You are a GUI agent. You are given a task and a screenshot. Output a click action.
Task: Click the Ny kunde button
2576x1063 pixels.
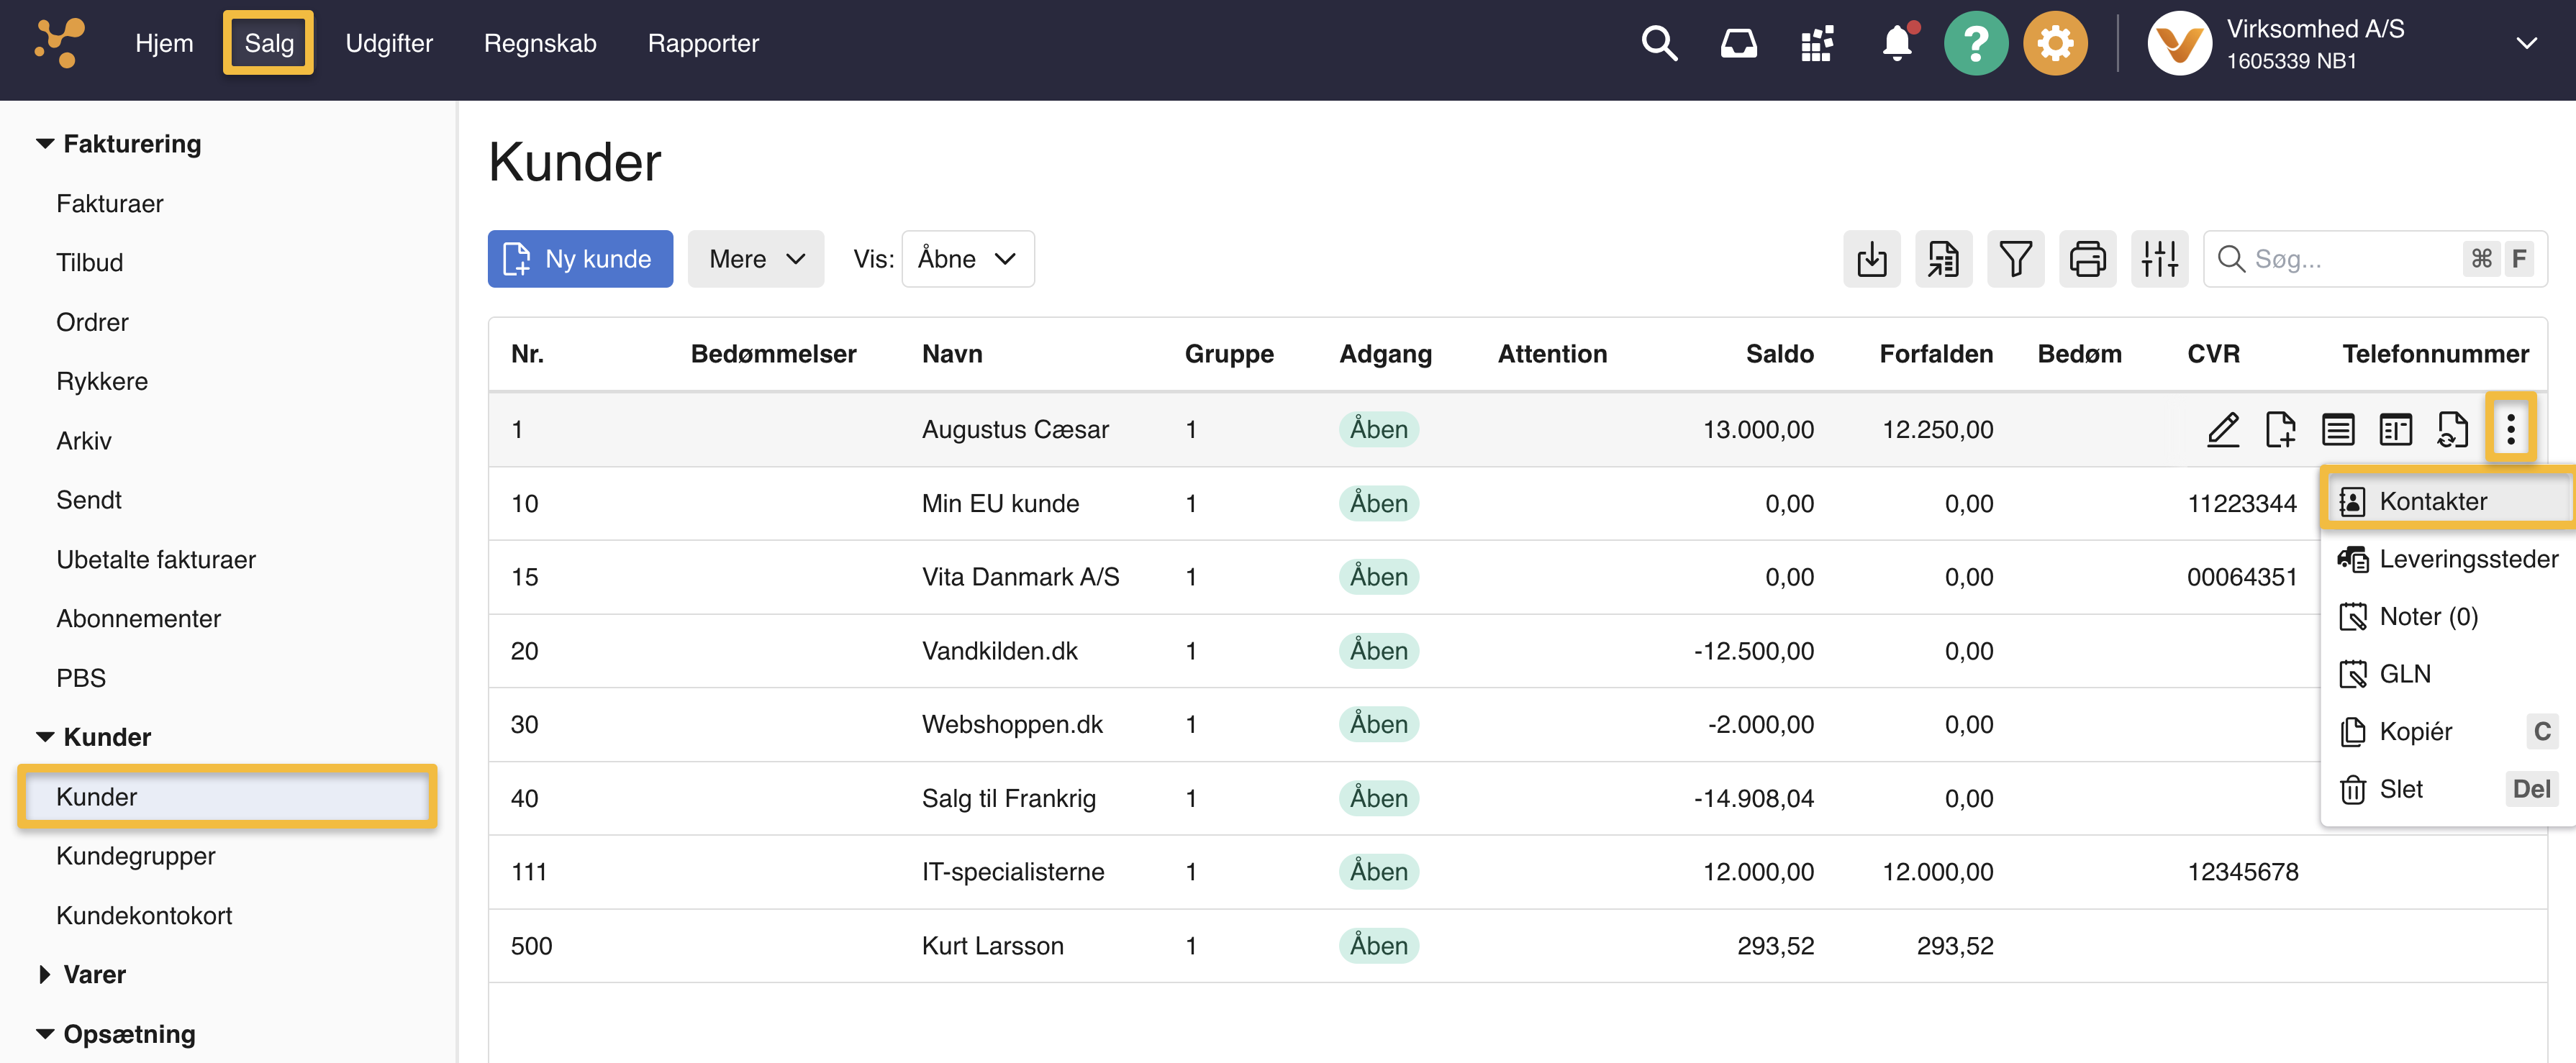click(x=580, y=260)
